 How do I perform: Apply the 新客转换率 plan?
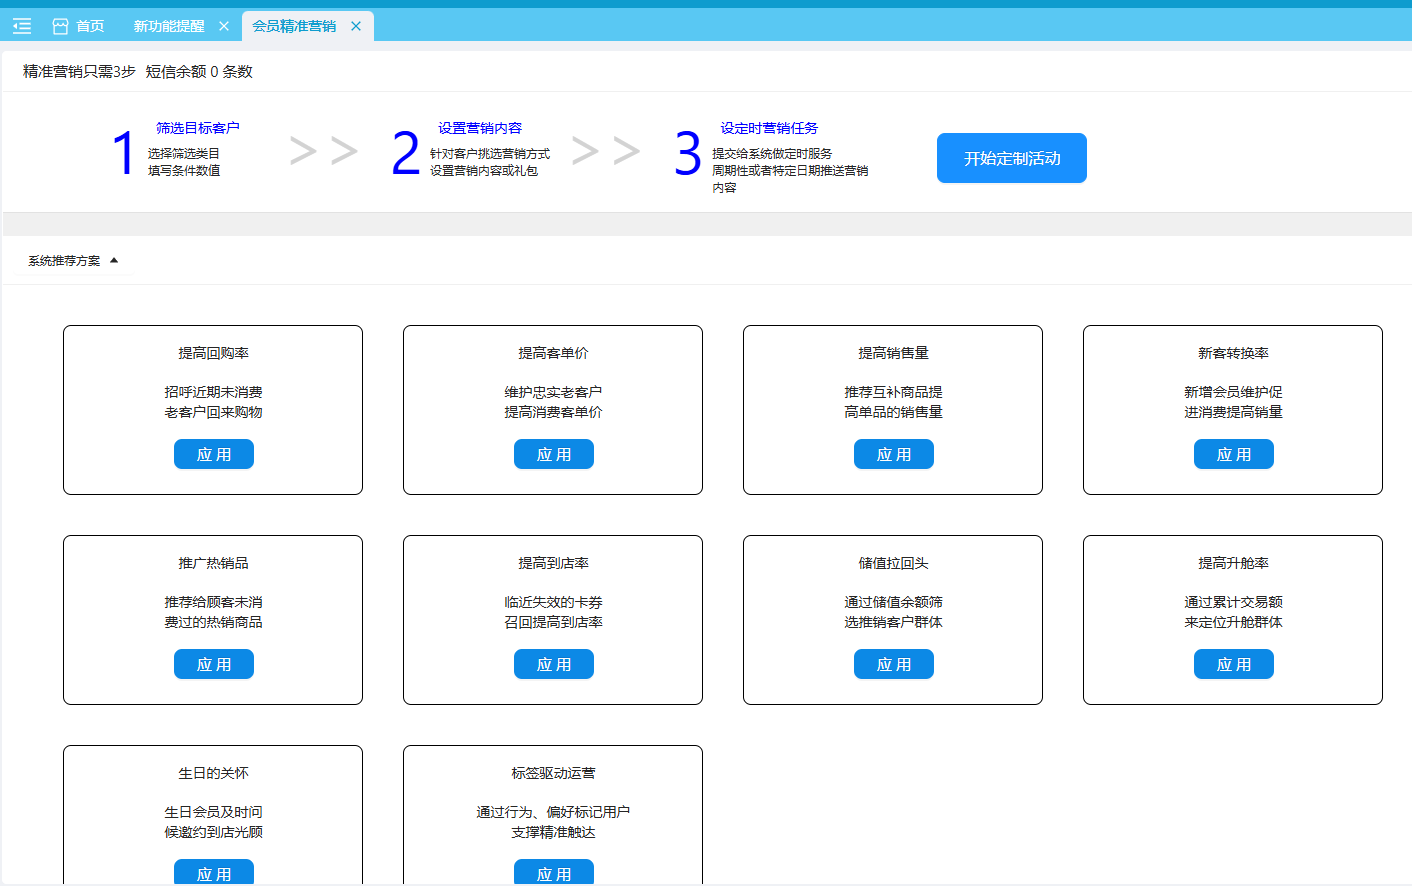(x=1233, y=454)
